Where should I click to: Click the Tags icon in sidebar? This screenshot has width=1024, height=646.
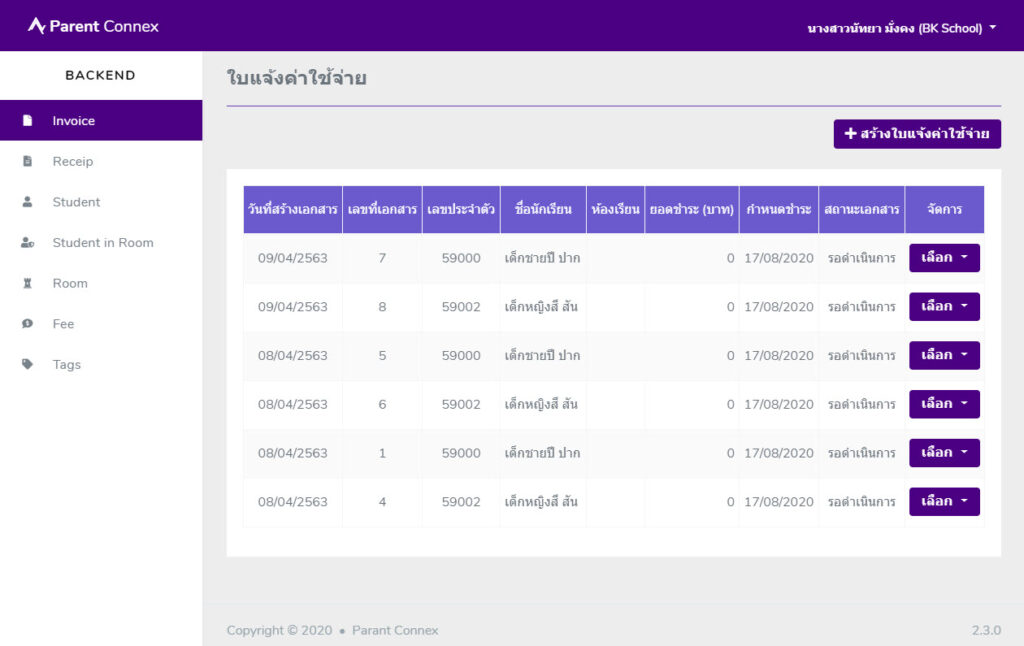27,365
